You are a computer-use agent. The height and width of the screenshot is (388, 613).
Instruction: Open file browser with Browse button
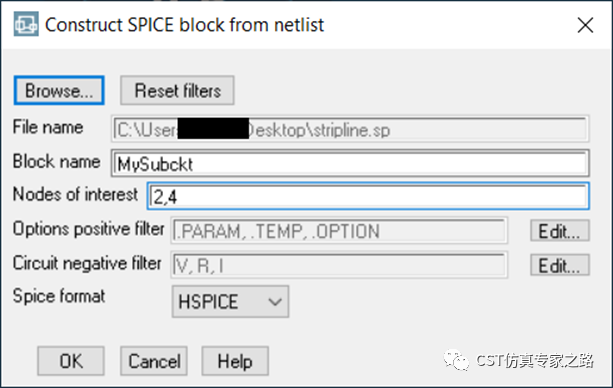[x=59, y=91]
